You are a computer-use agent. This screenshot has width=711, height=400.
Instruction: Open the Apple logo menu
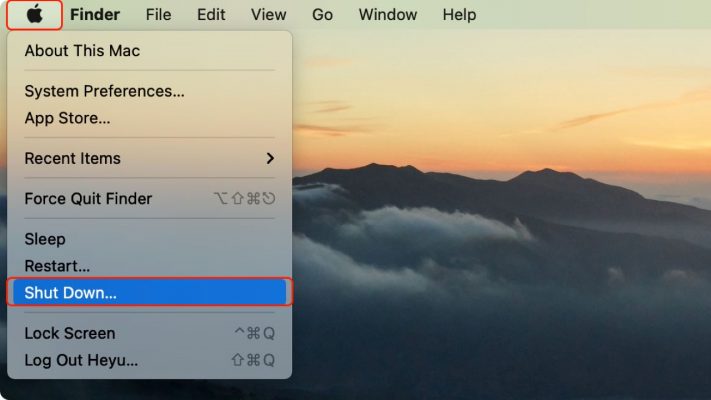pyautogui.click(x=35, y=15)
